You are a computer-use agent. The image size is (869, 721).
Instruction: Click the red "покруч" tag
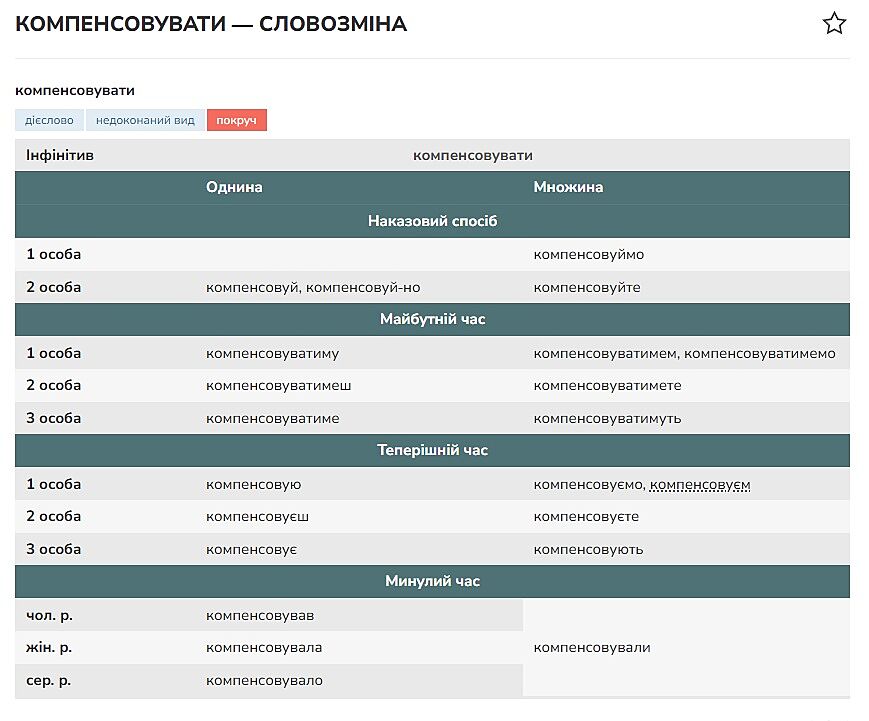click(237, 120)
